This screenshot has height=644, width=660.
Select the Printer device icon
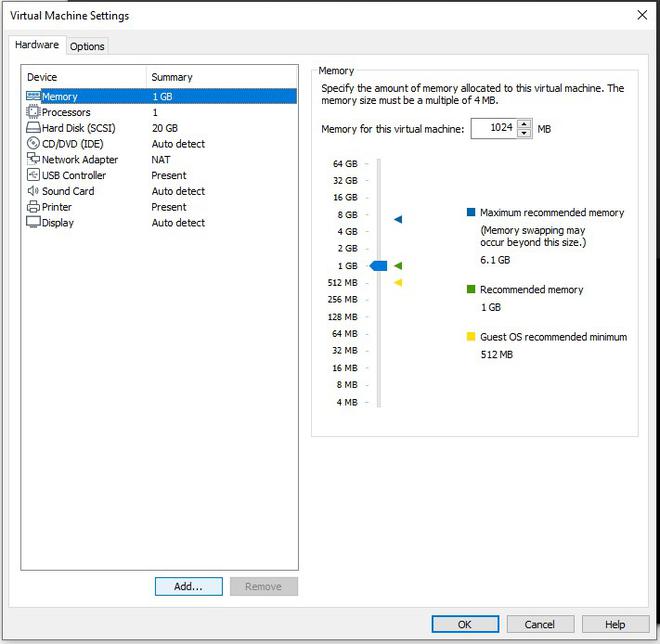33,207
